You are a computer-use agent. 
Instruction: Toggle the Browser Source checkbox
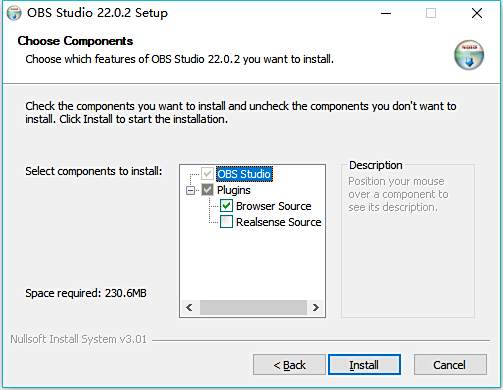[x=226, y=206]
